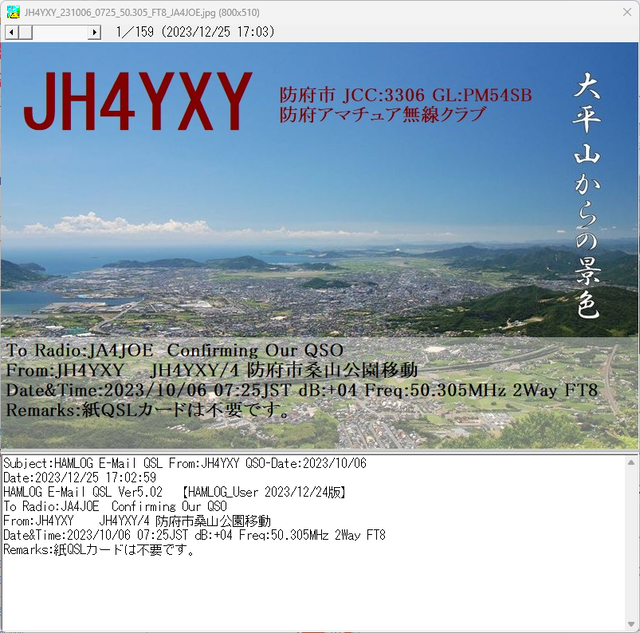
Task: Click 'Freq:50.305MHz 2Way FT8' on the card
Action: pyautogui.click(x=481, y=390)
